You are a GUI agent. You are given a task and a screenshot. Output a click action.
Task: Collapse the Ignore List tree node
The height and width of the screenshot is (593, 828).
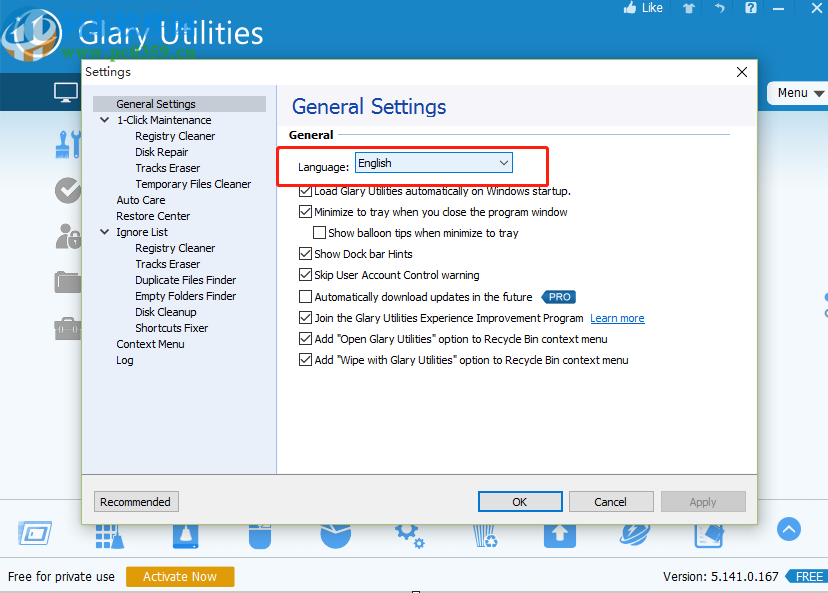105,232
